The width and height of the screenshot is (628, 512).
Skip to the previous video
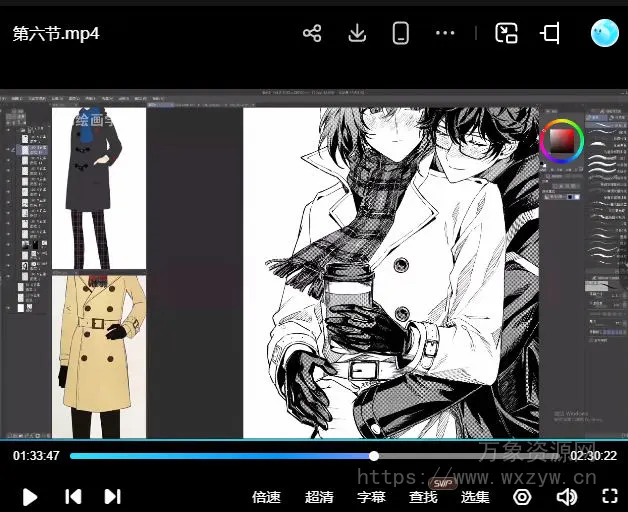point(73,496)
